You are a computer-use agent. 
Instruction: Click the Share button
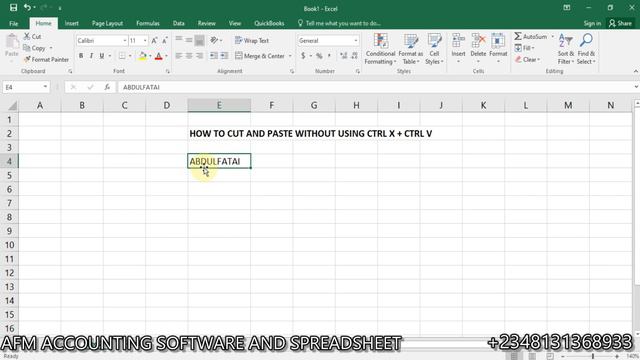tap(620, 23)
